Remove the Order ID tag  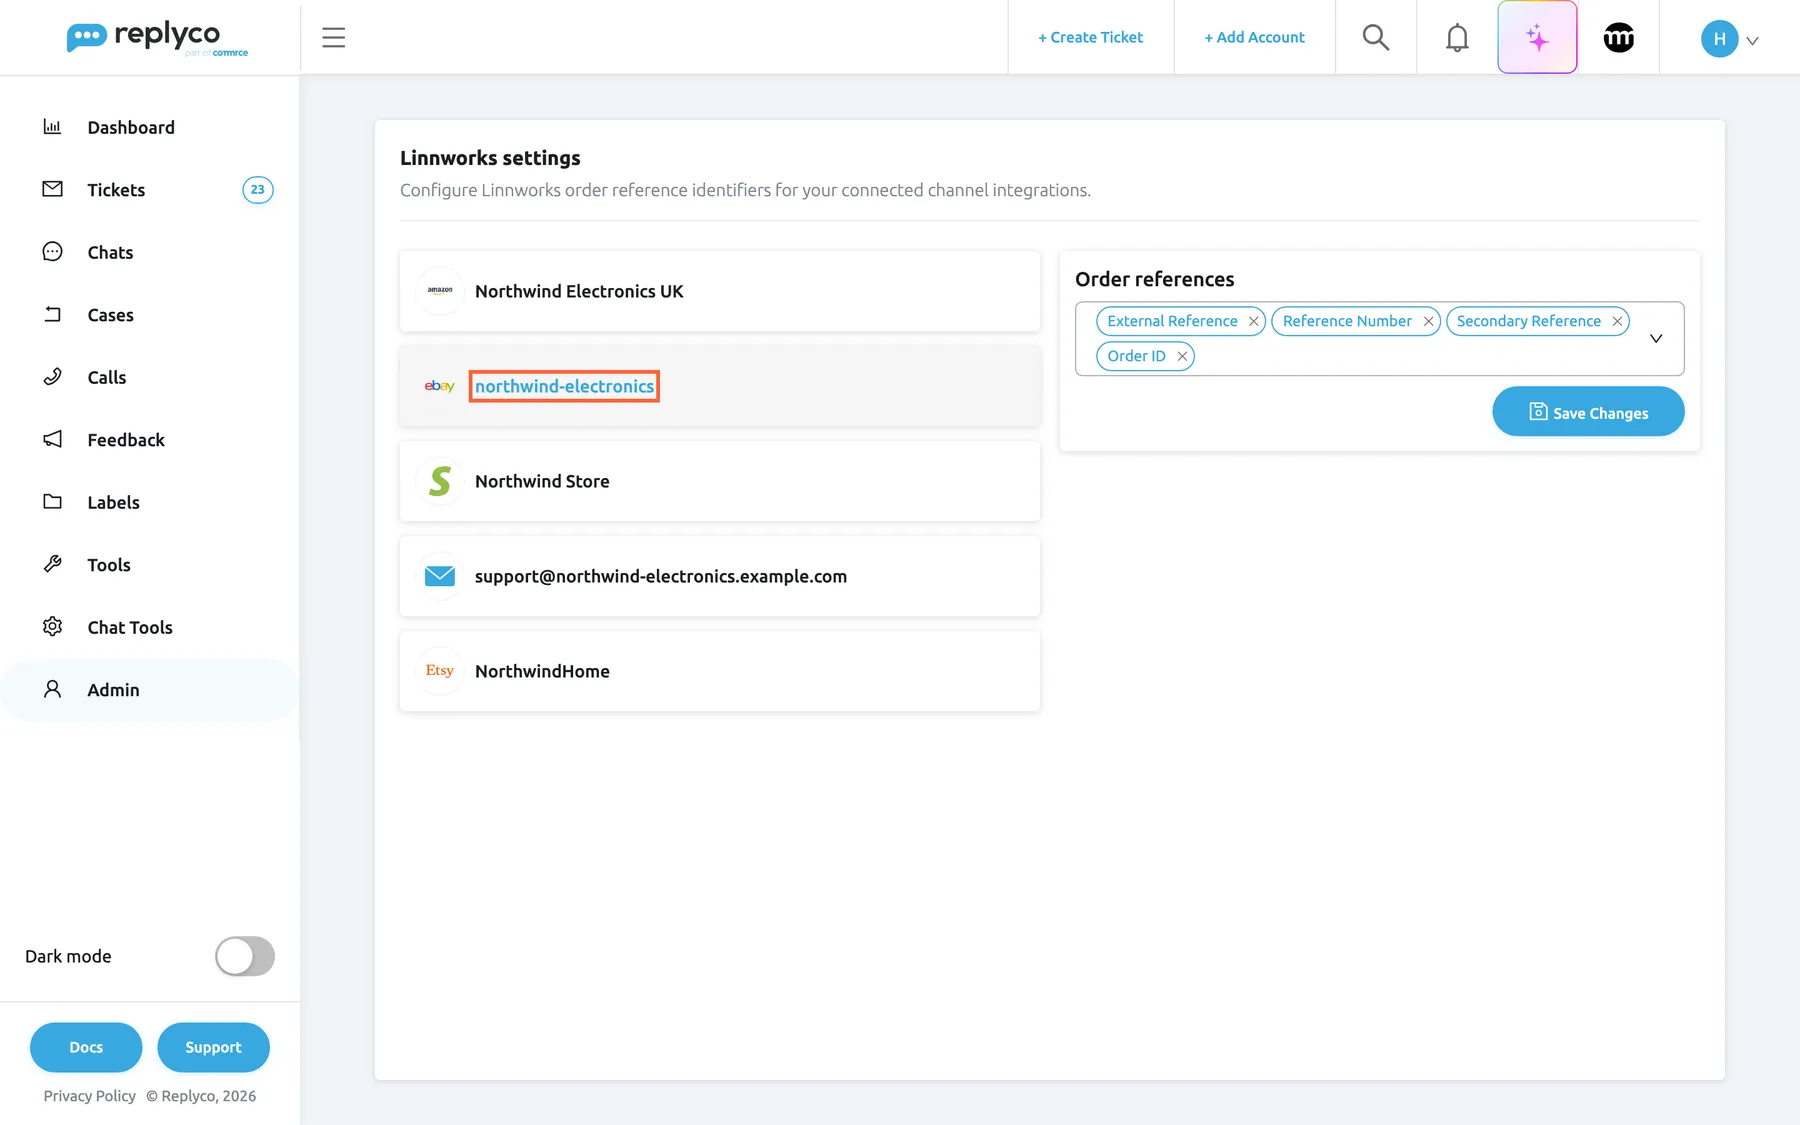coord(1182,356)
